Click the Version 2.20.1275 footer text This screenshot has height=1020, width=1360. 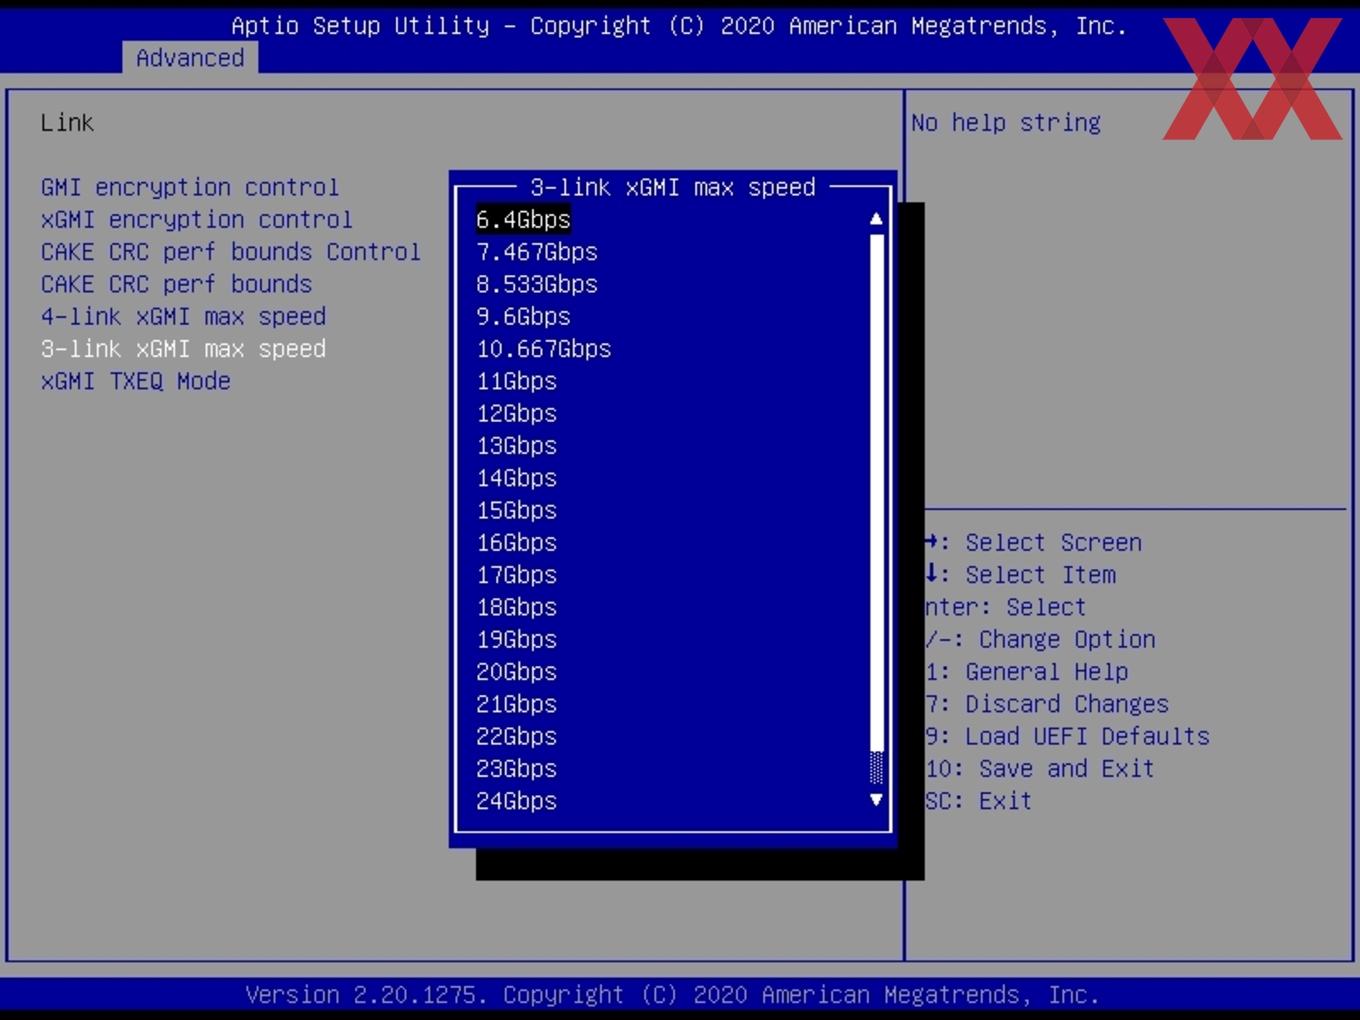pos(673,995)
